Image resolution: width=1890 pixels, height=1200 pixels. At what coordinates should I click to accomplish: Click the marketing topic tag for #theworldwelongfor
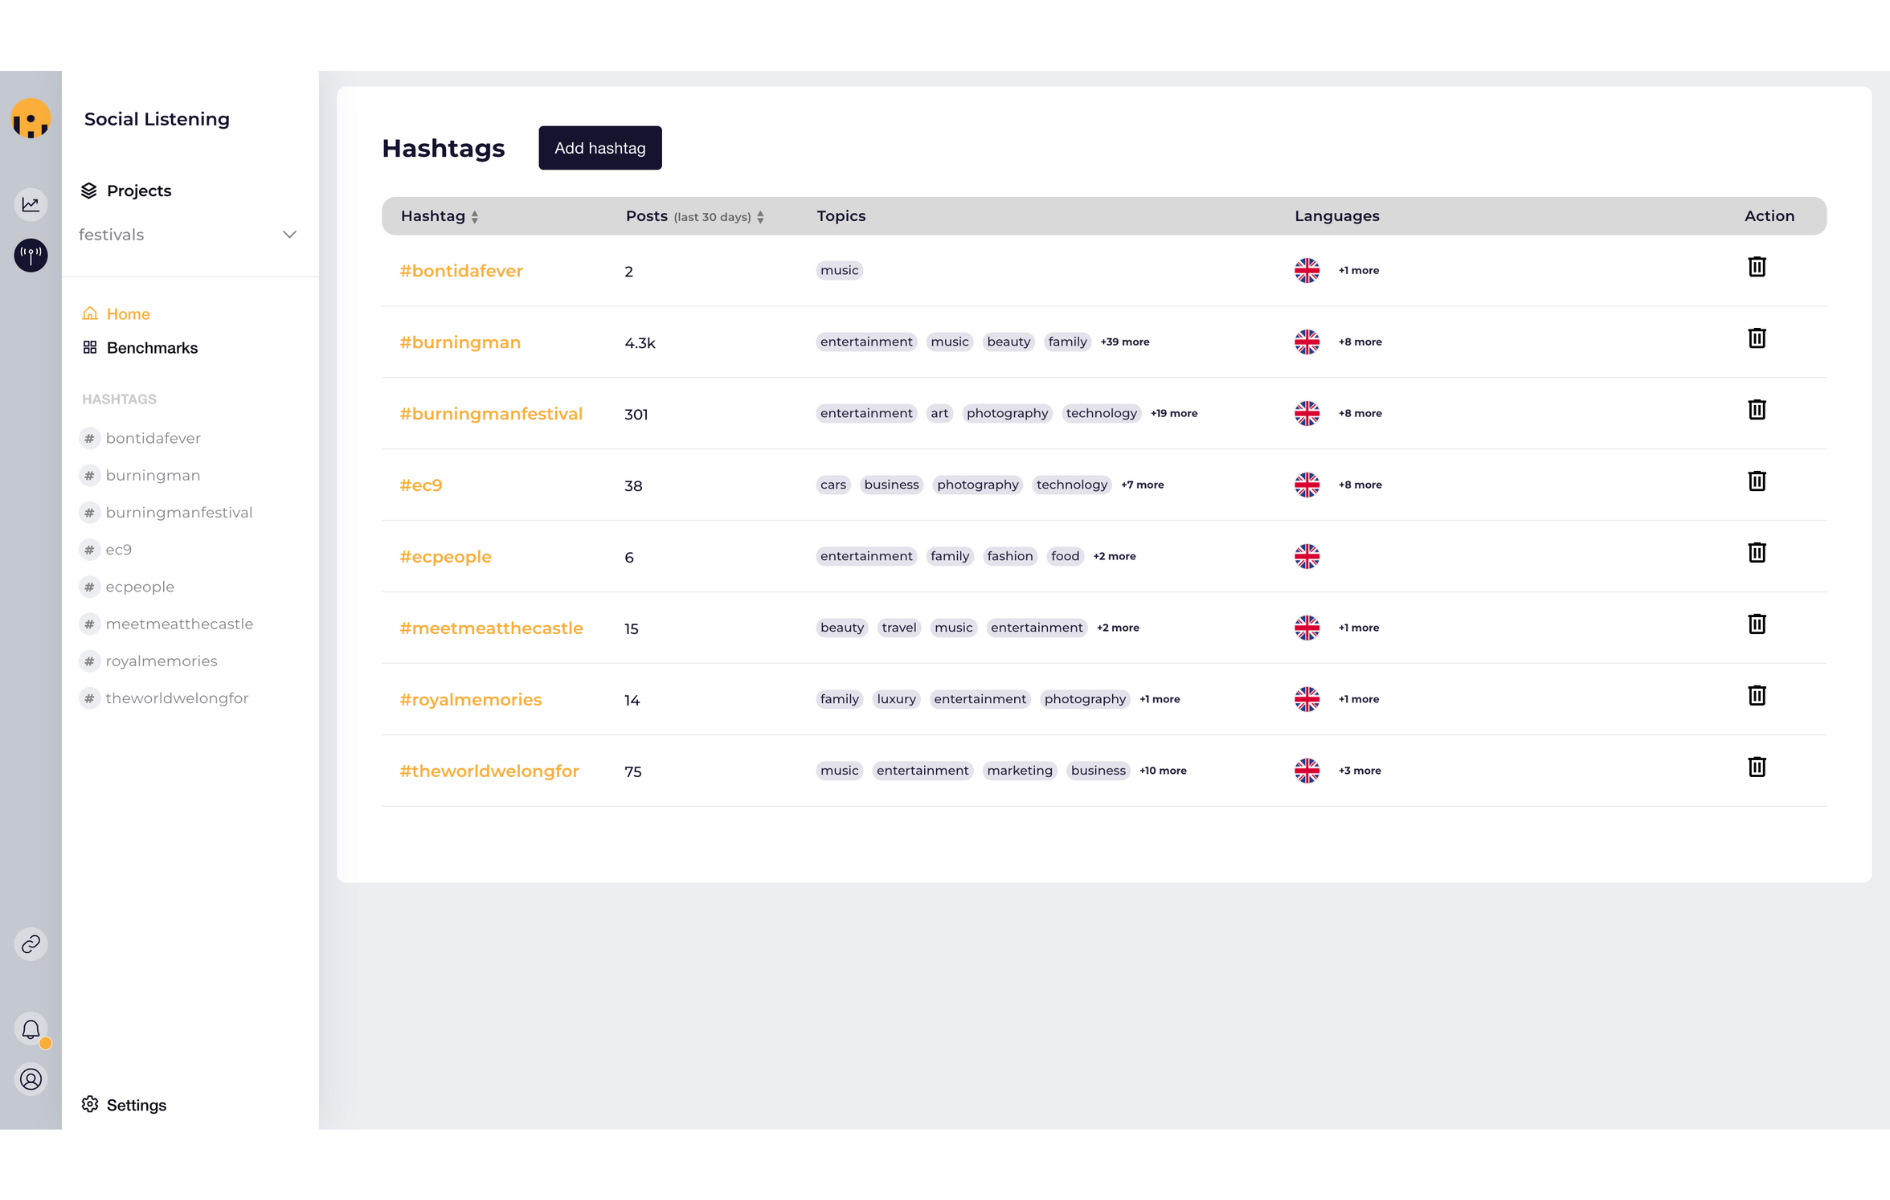tap(1019, 771)
